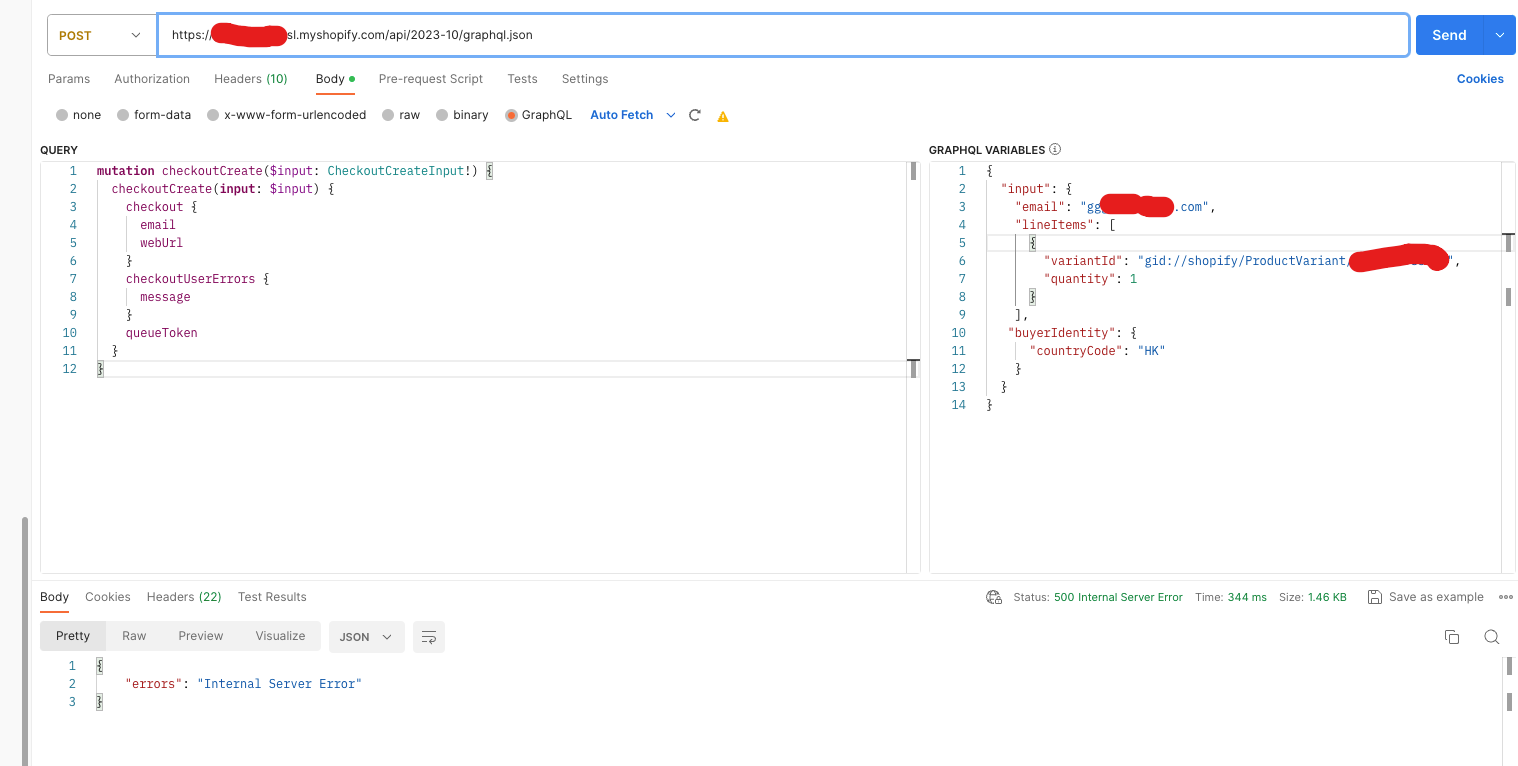This screenshot has height=766, width=1518.
Task: Click the yellow schema warning triangle icon
Action: (723, 116)
